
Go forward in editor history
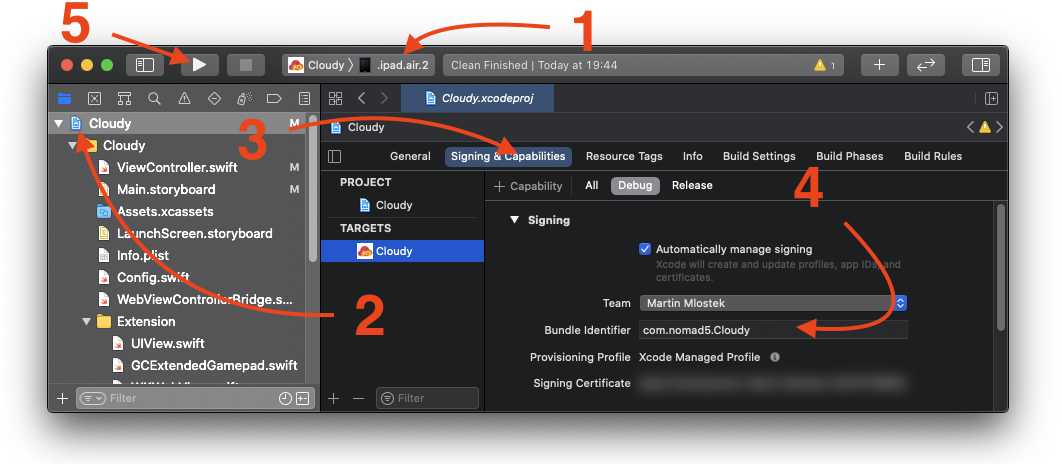(x=385, y=99)
